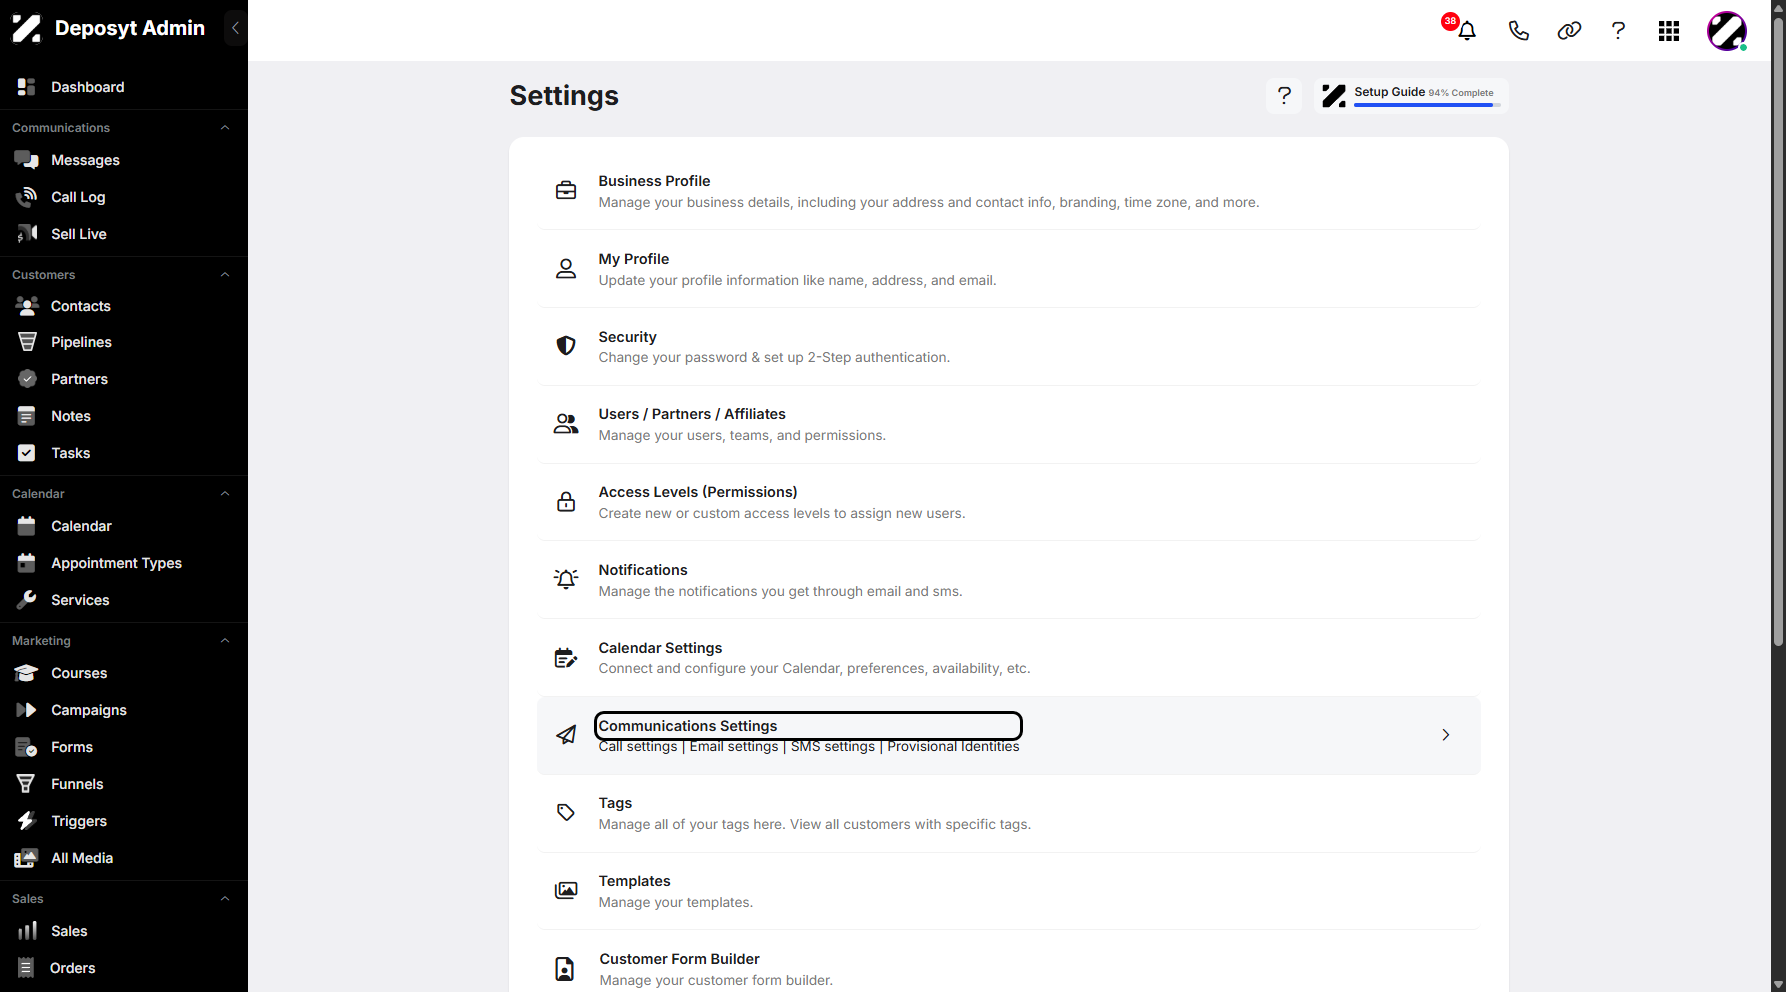Open the apps grid icon
This screenshot has width=1786, height=992.
click(1668, 31)
